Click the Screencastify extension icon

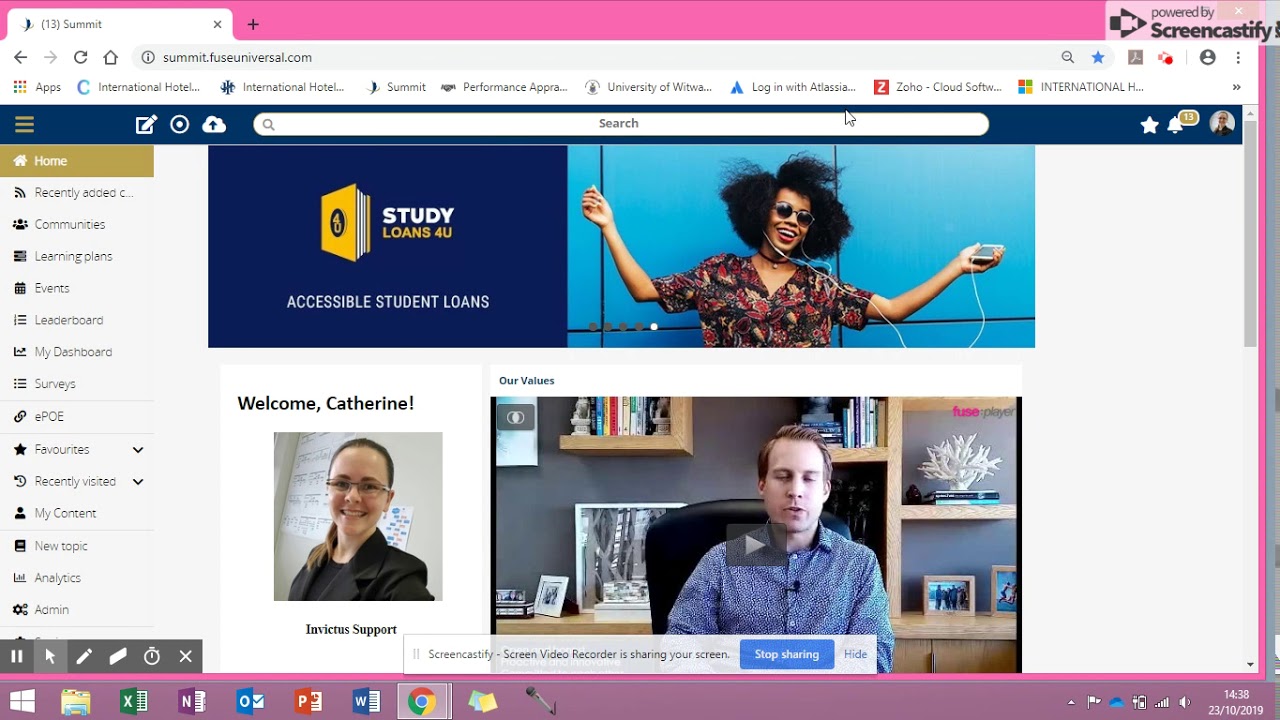coord(1165,57)
